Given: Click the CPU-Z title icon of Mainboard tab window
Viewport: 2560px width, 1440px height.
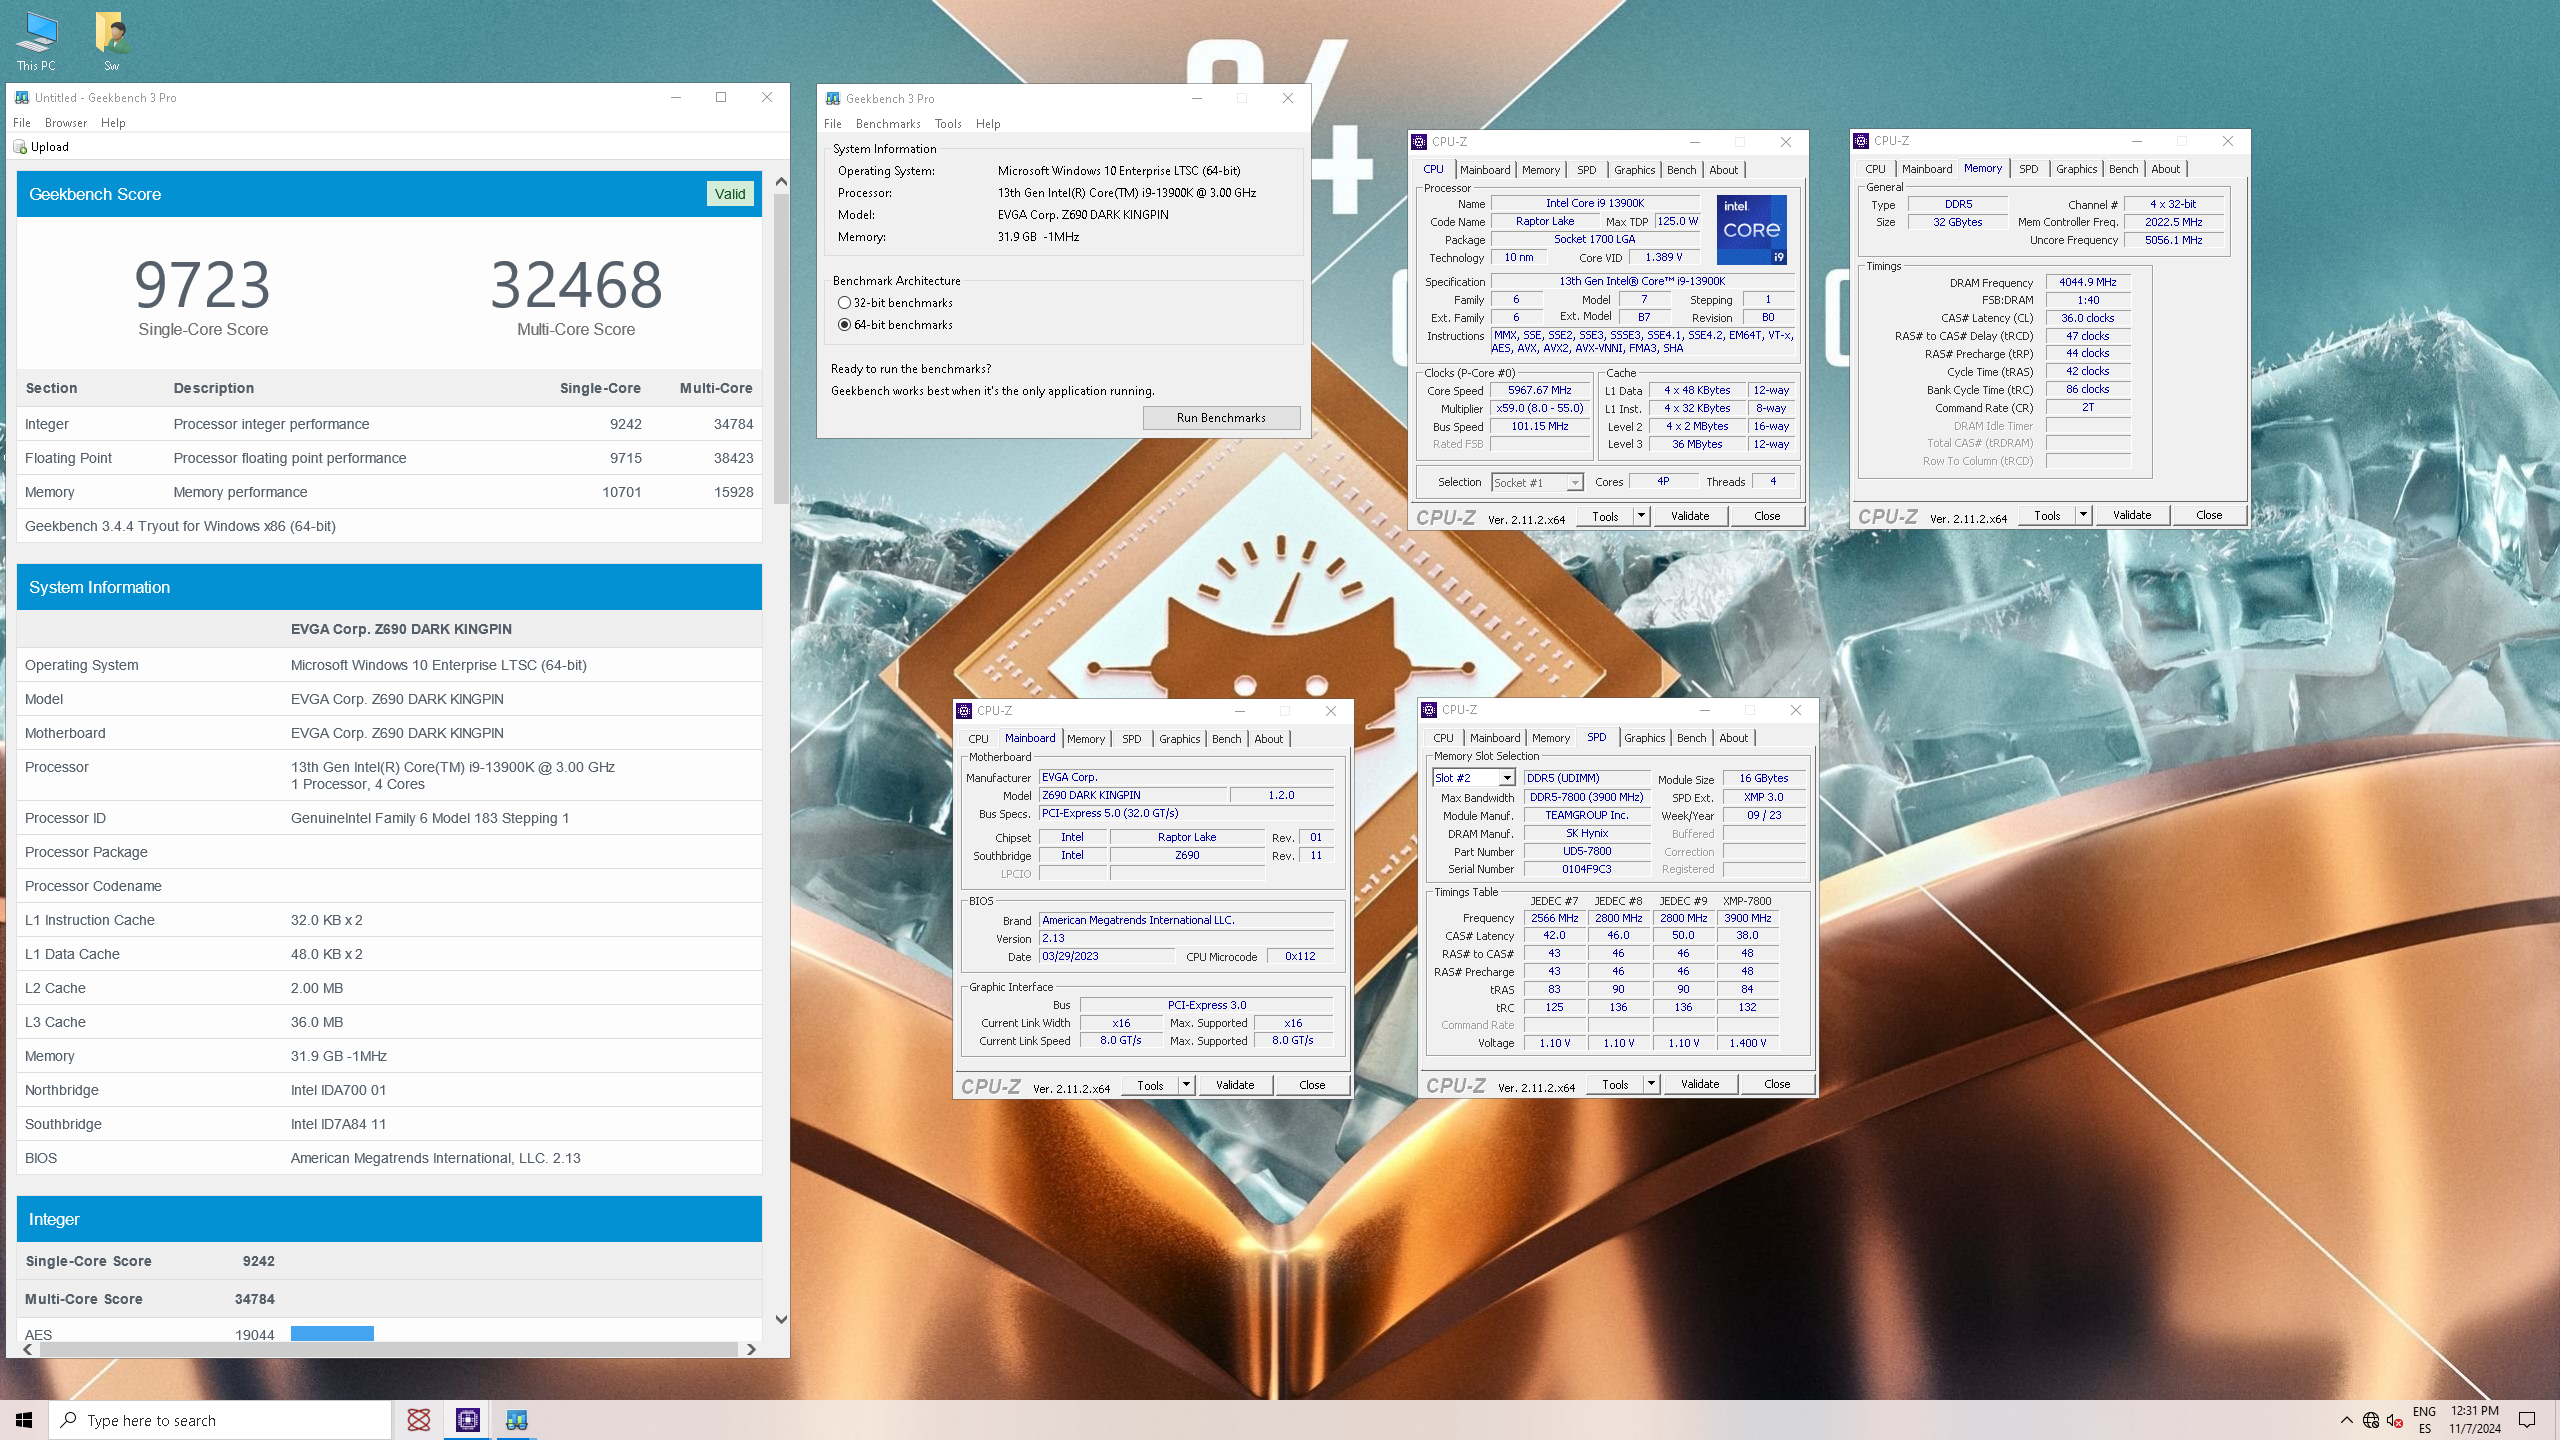Looking at the screenshot, I should [964, 711].
